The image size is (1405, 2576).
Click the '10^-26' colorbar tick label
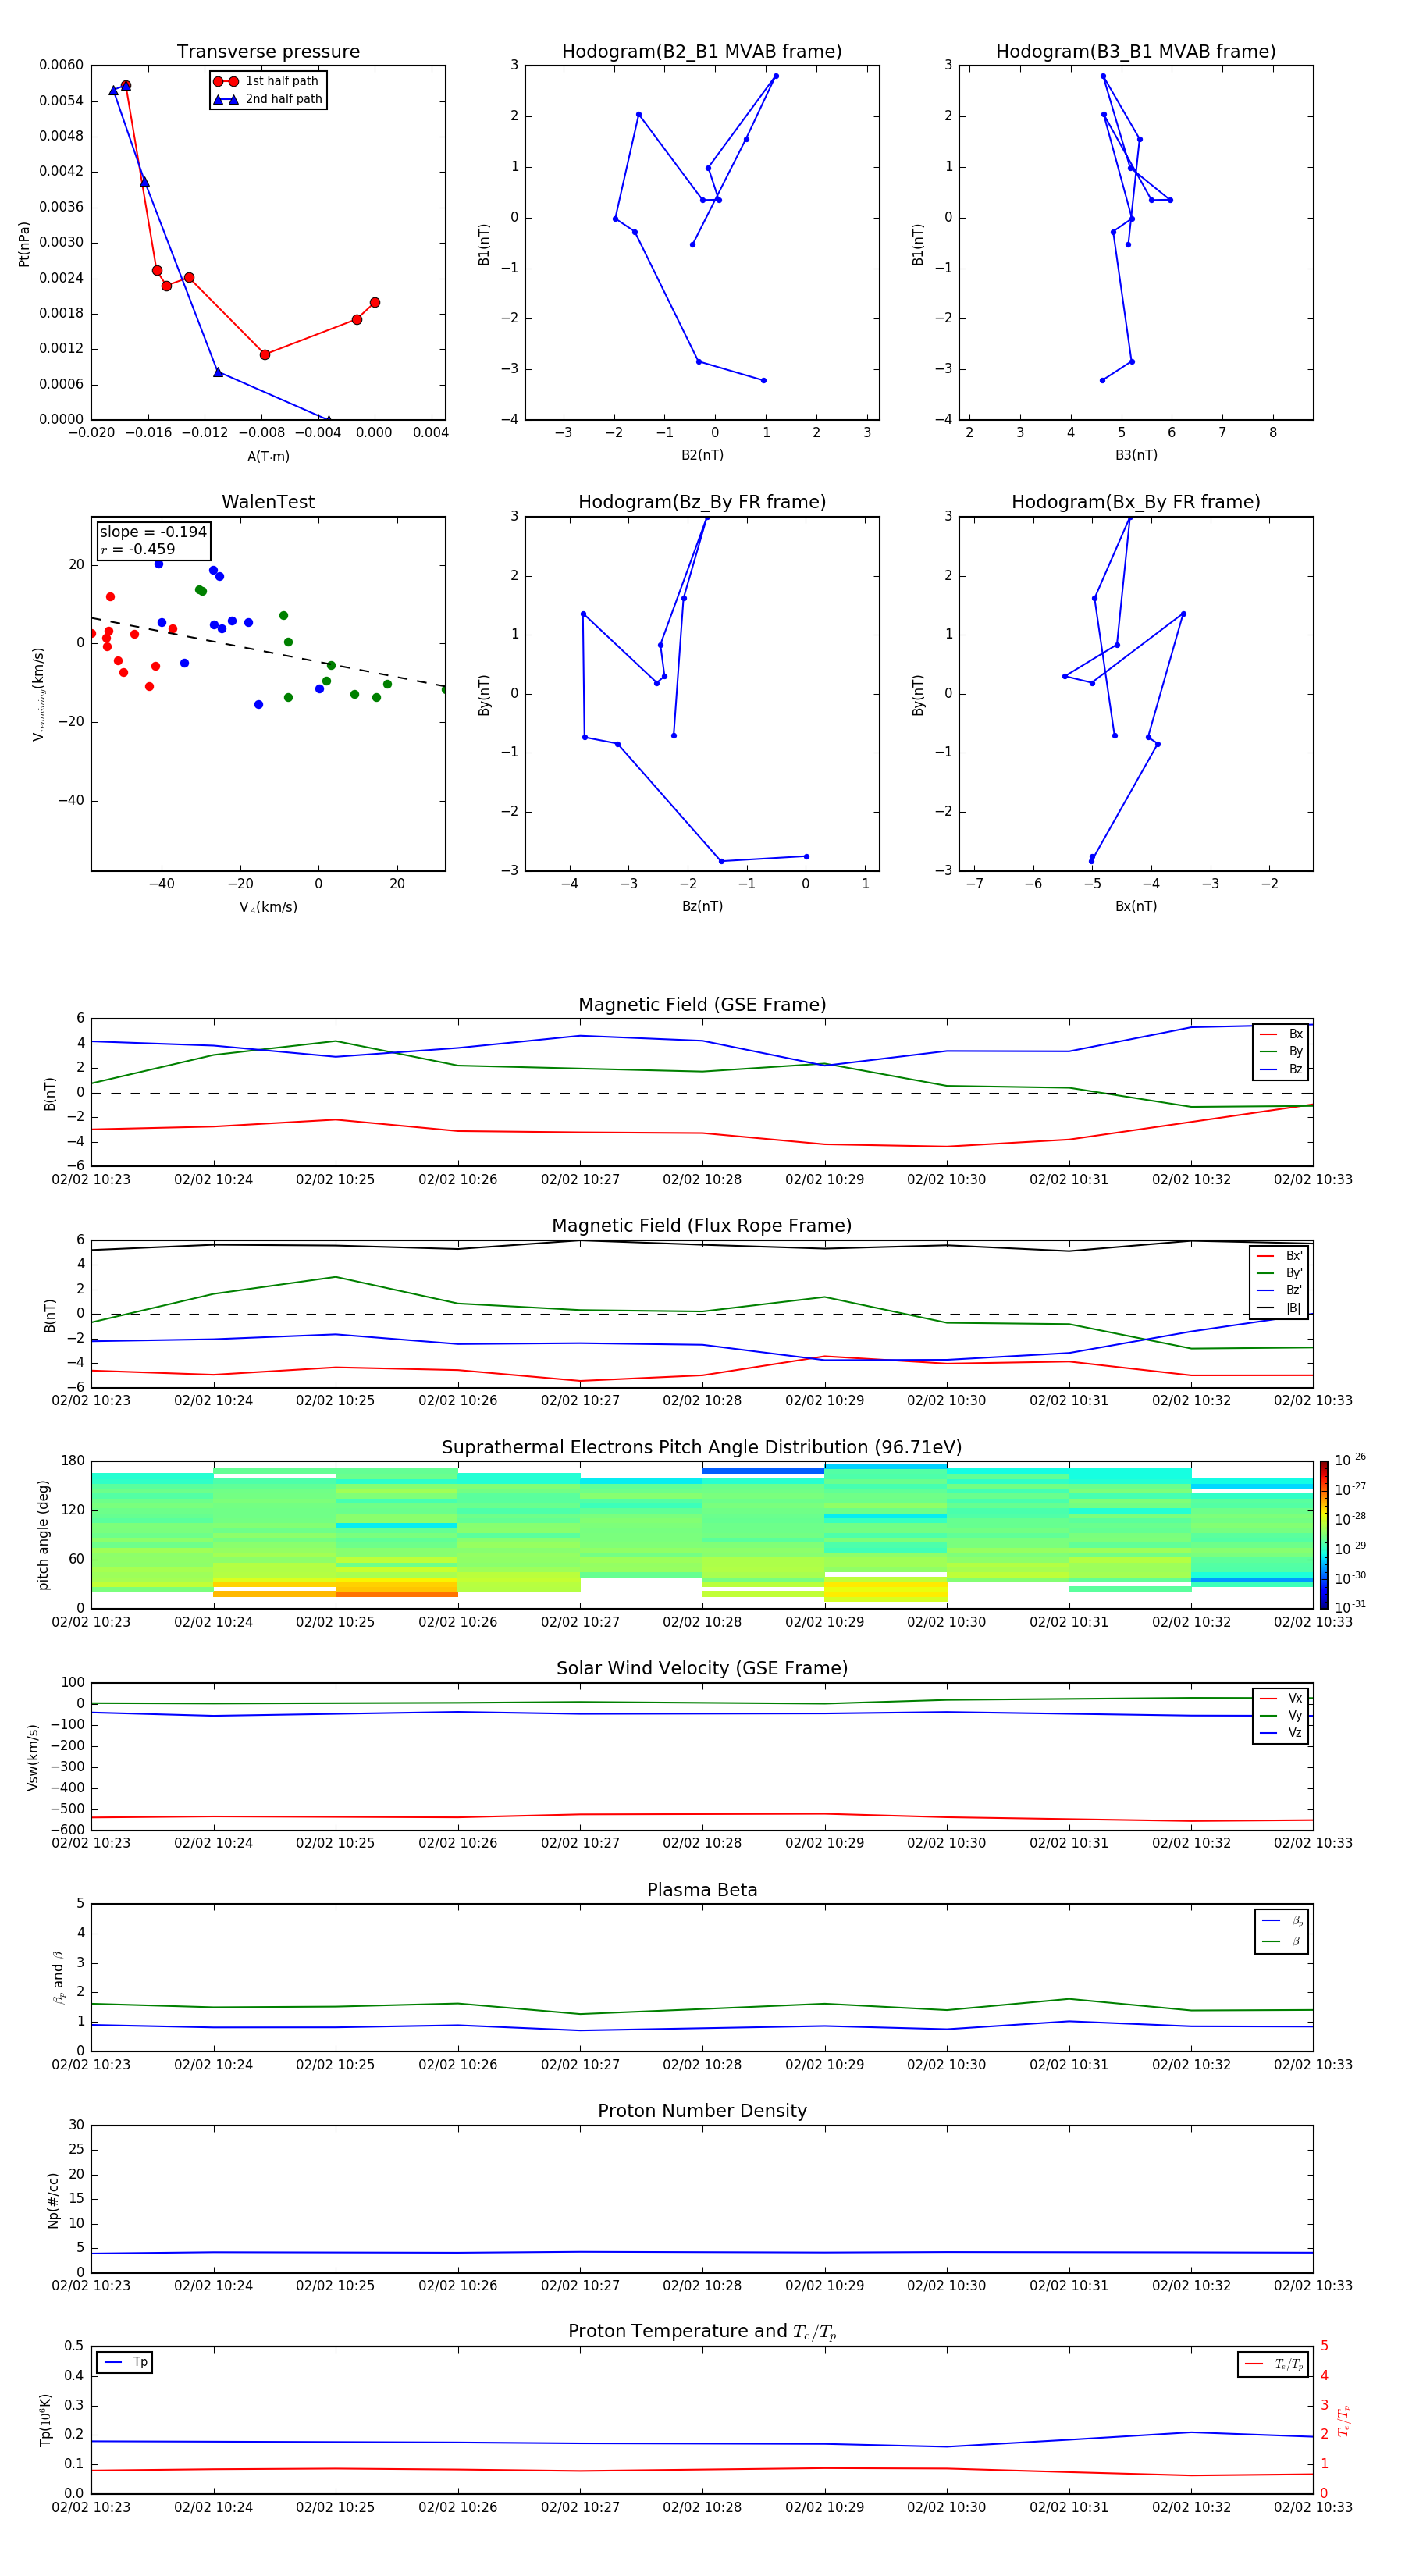[x=1350, y=1460]
